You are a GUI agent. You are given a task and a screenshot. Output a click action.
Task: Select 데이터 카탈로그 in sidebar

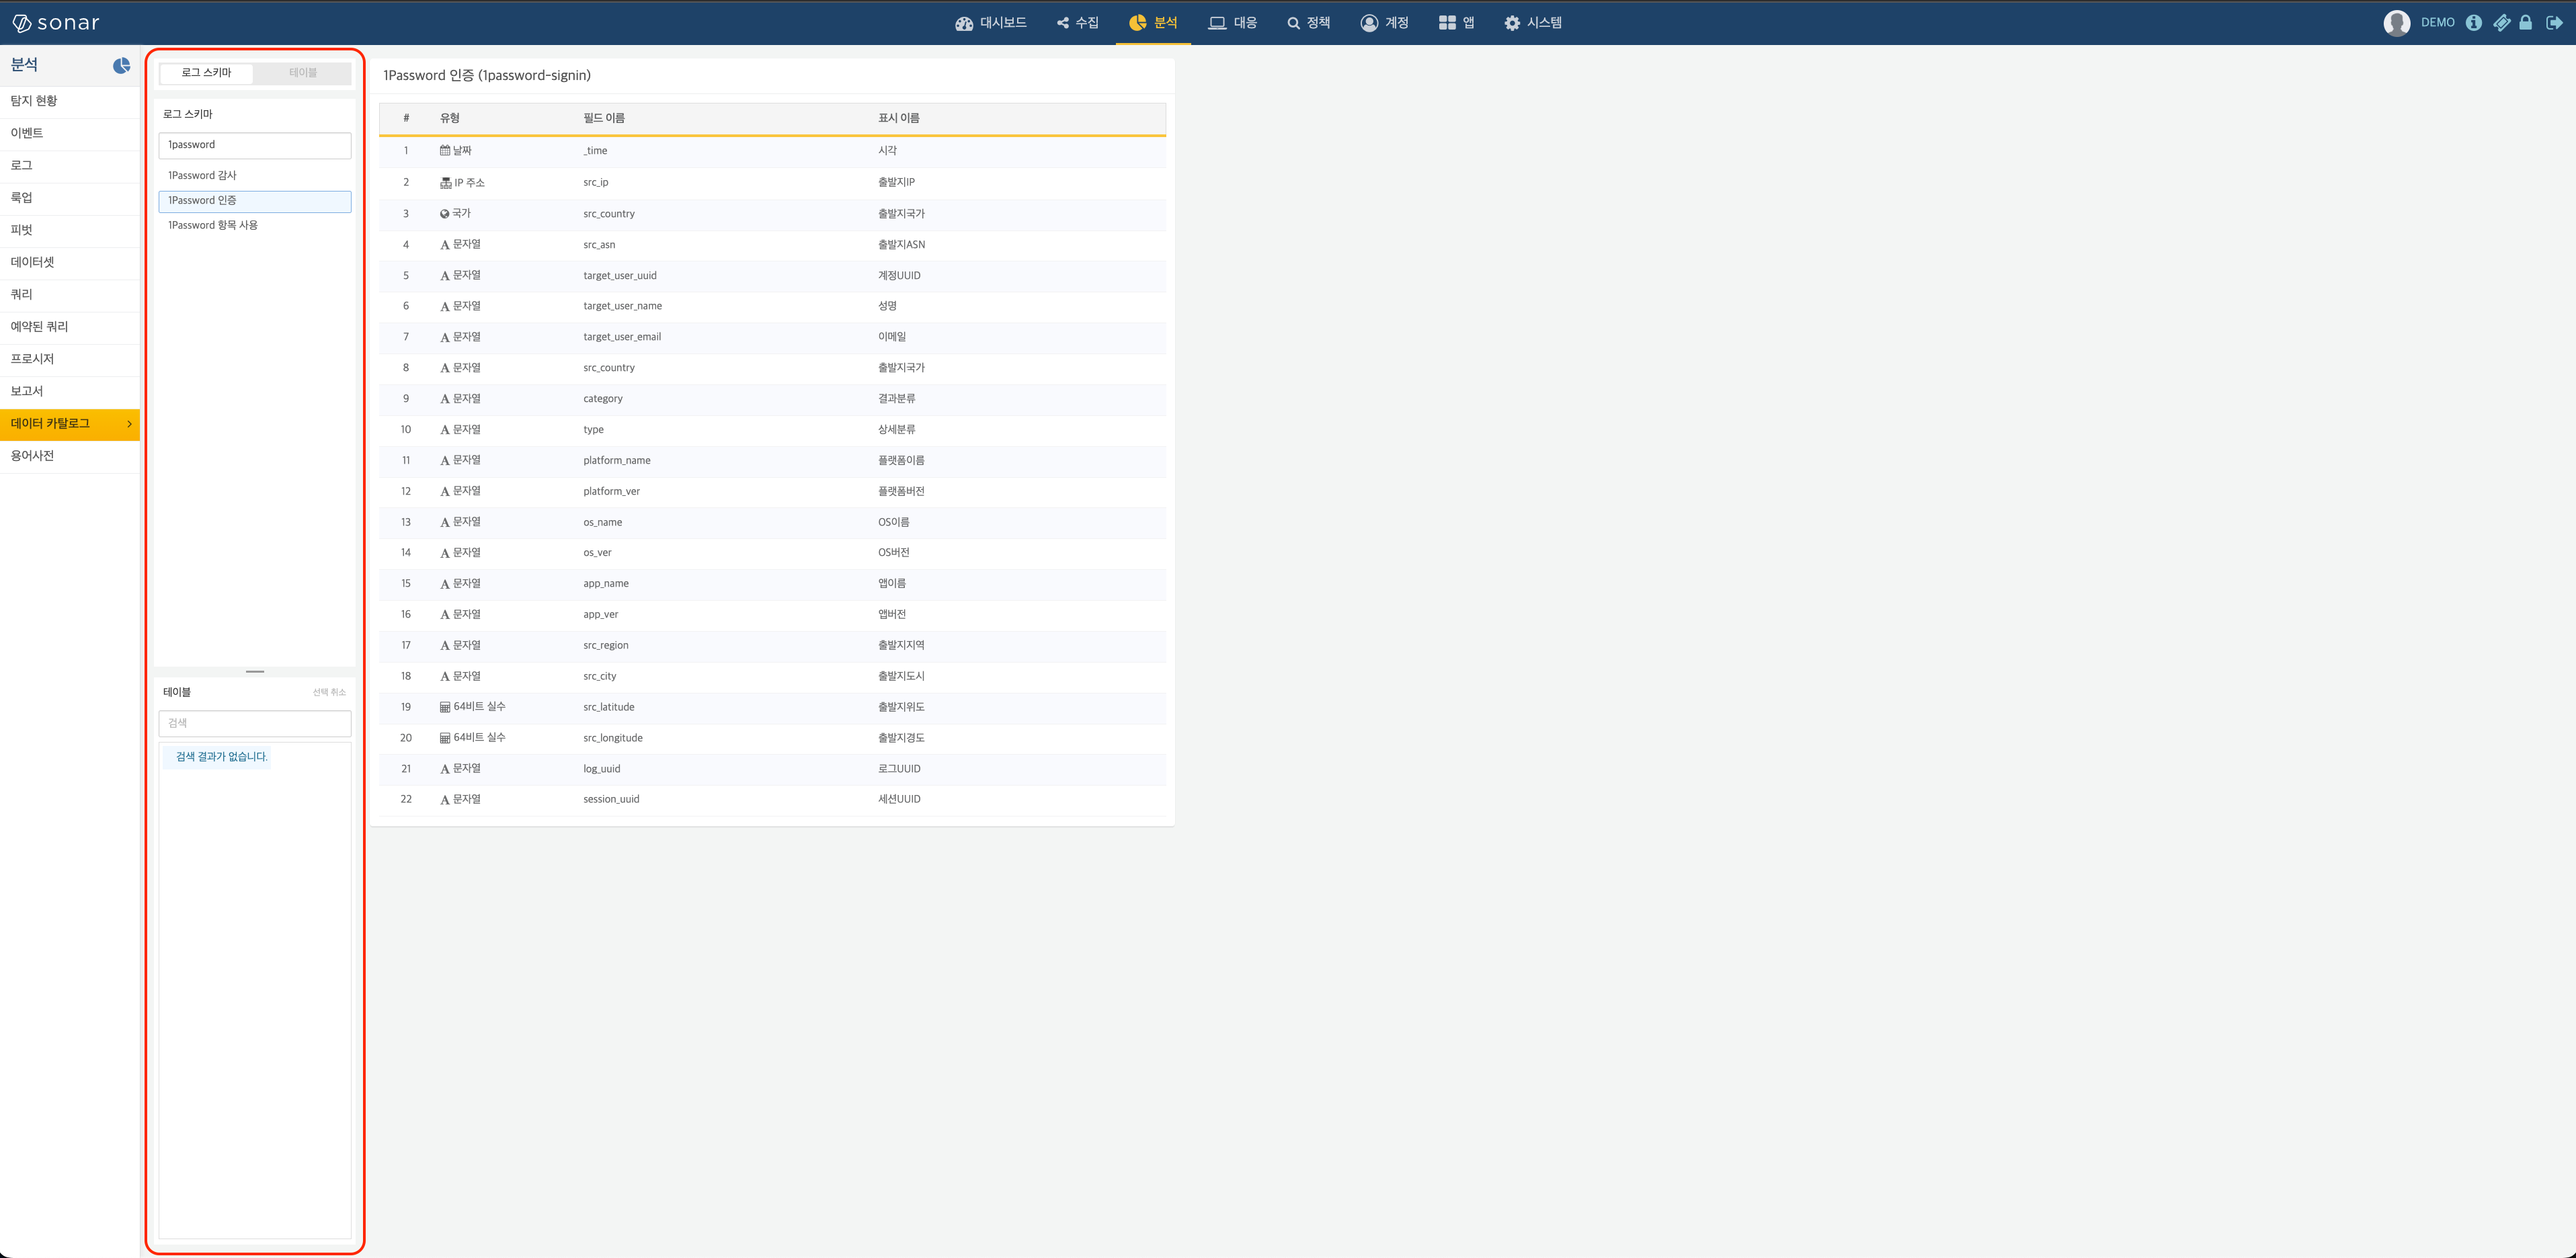[70, 424]
